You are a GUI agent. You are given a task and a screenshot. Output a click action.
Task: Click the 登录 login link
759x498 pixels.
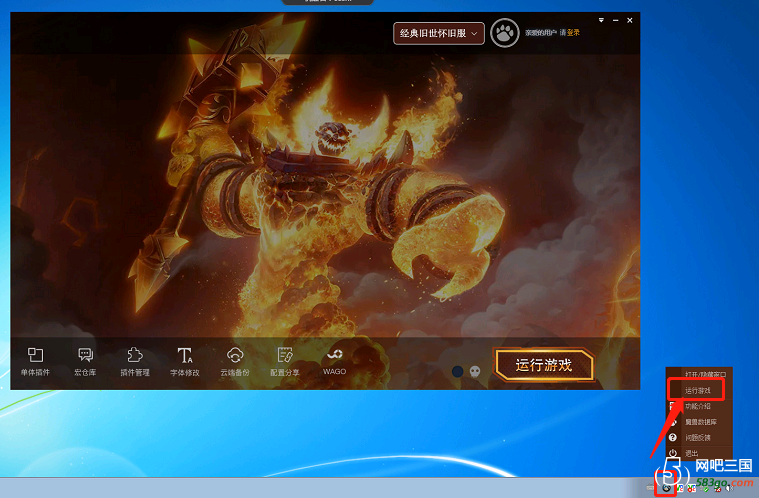(574, 33)
